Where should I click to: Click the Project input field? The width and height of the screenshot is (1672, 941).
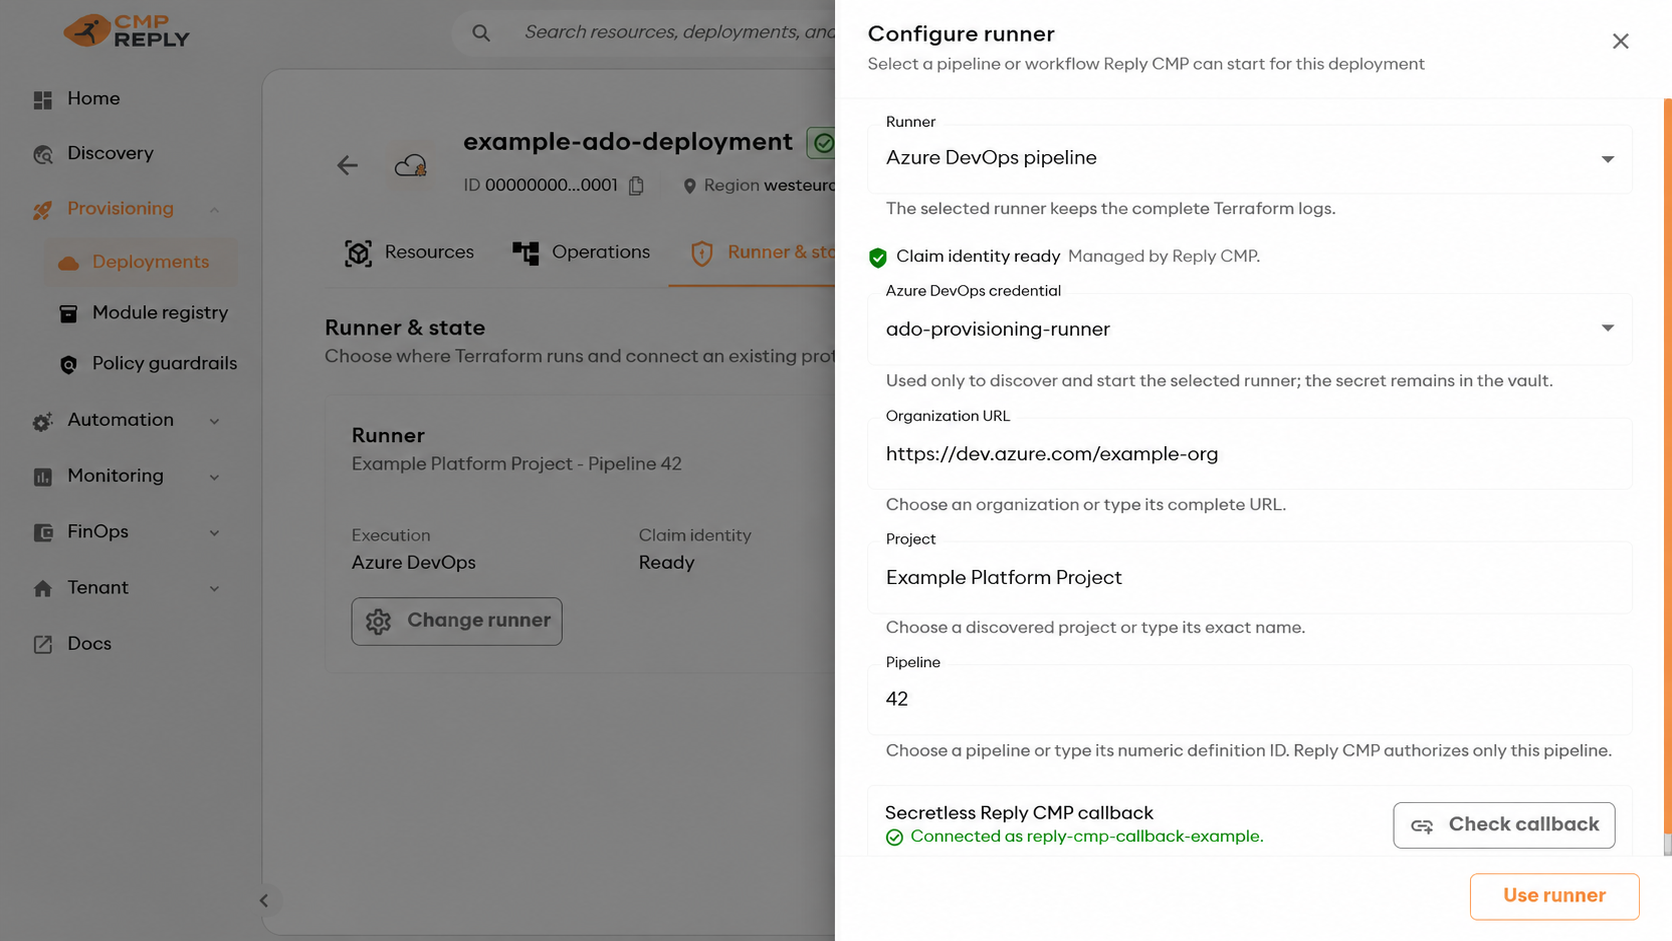coord(1250,578)
